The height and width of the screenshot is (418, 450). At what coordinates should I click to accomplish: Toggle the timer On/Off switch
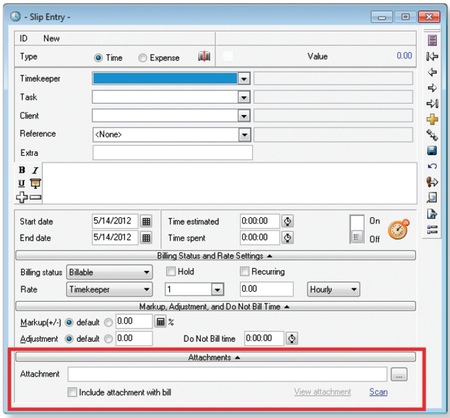[357, 229]
